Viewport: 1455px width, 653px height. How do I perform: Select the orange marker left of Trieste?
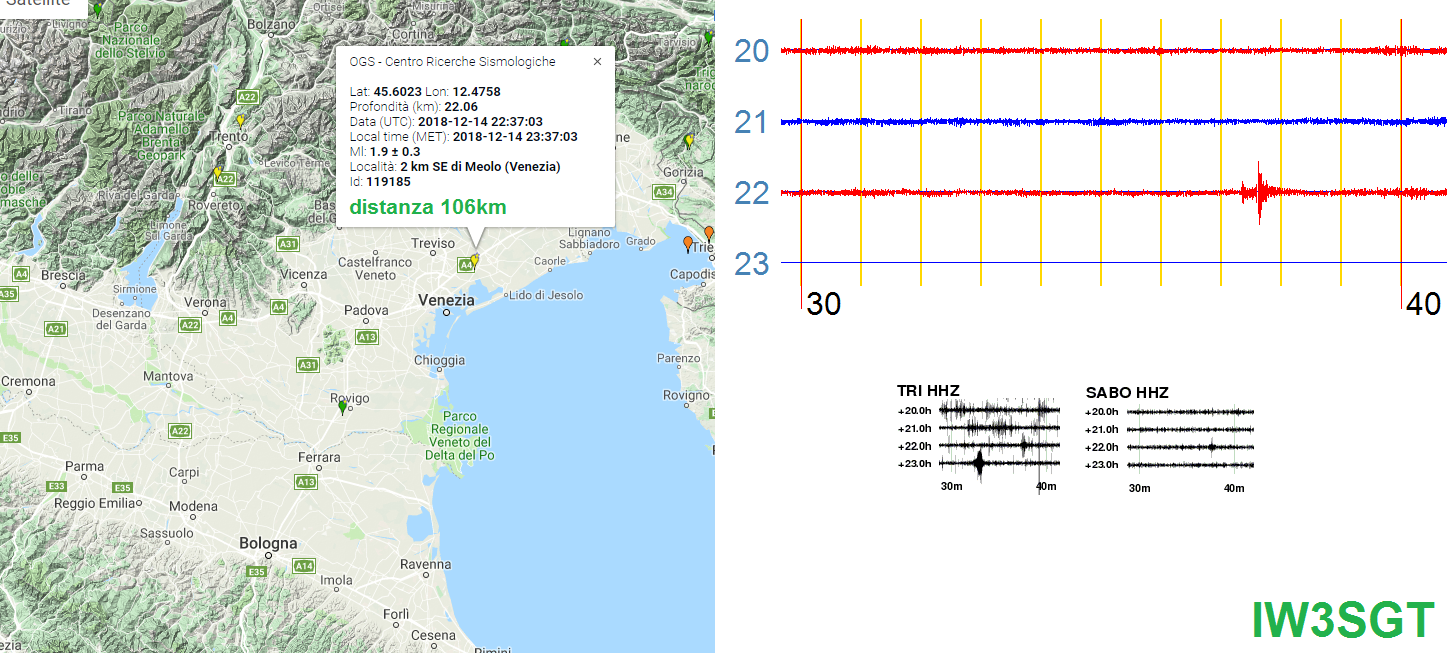(x=688, y=243)
